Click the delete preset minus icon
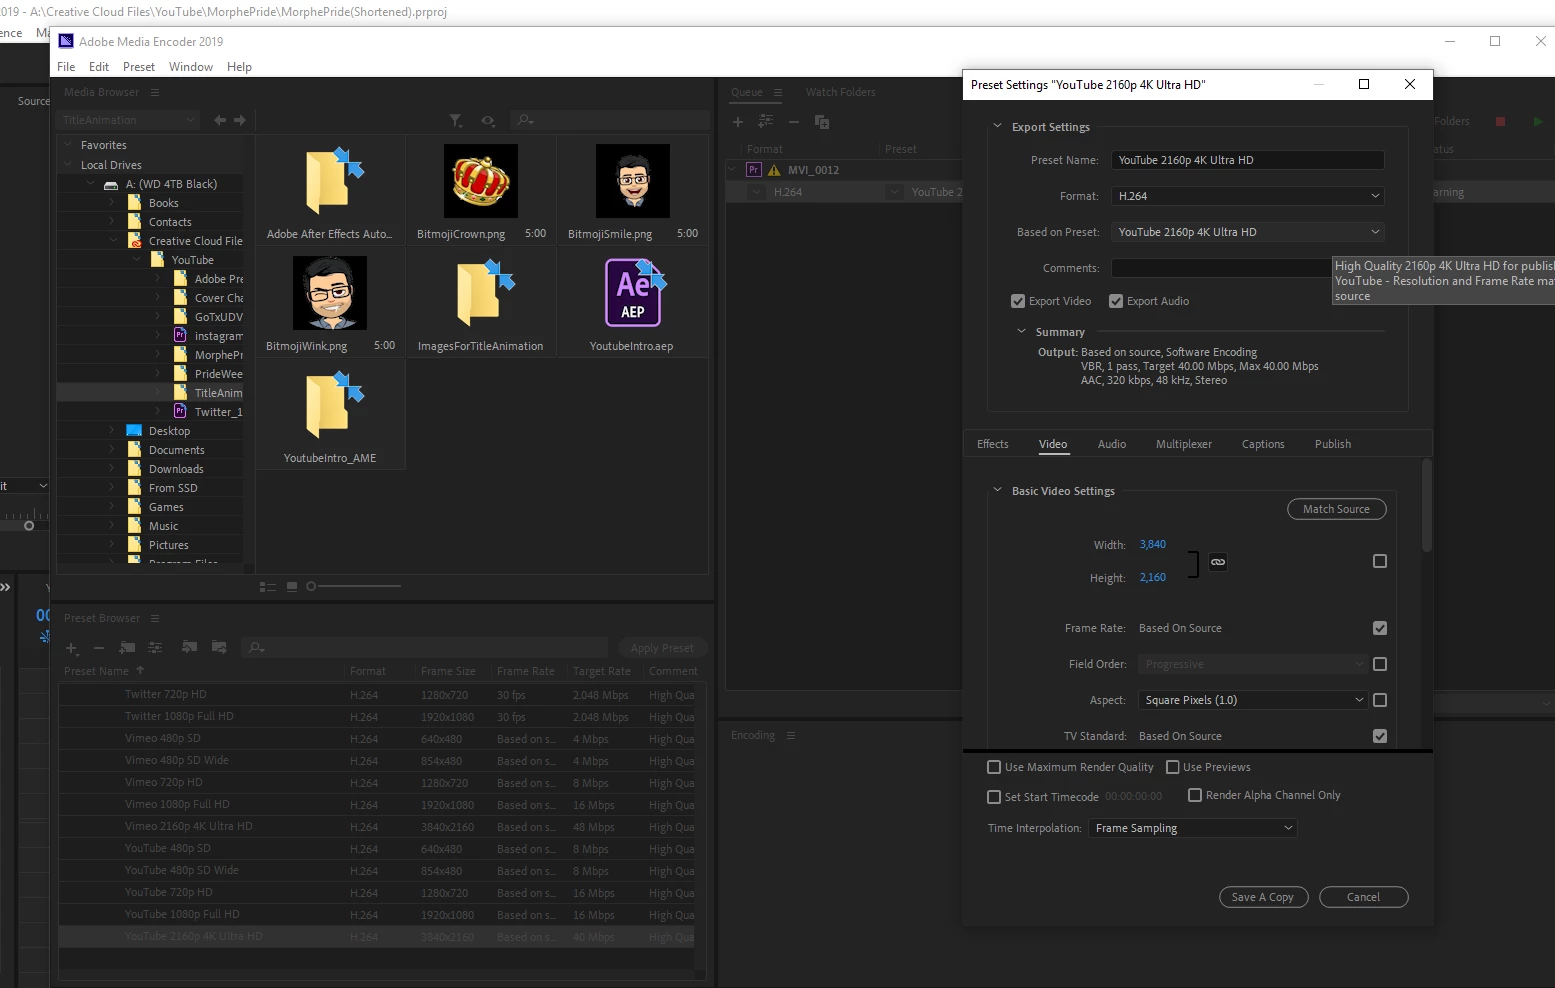The height and width of the screenshot is (988, 1555). pos(98,648)
